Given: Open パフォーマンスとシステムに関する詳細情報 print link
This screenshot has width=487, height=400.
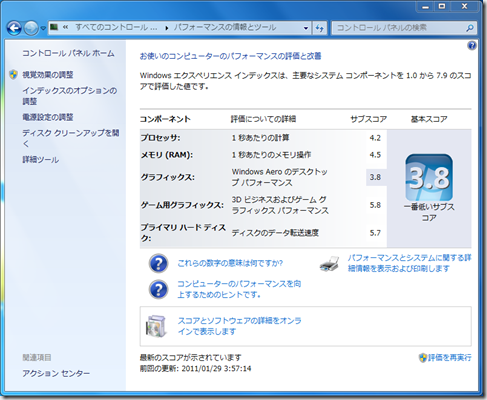Looking at the screenshot, I should pyautogui.click(x=409, y=263).
